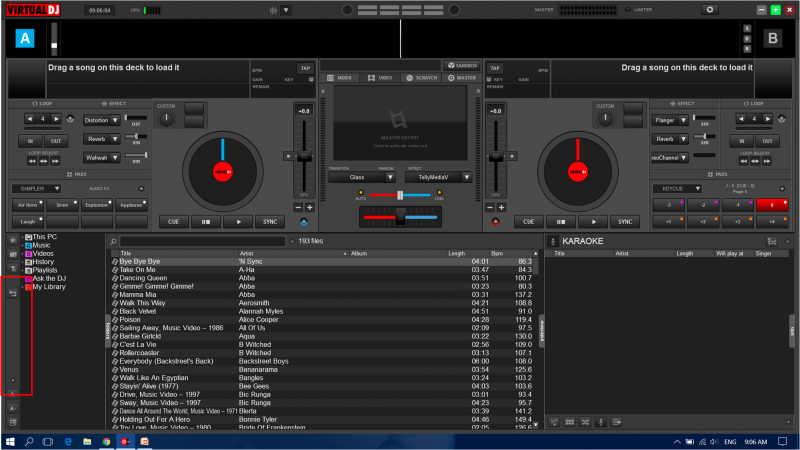The width and height of the screenshot is (800, 450).
Task: Click left deck TAP button
Action: click(x=305, y=68)
